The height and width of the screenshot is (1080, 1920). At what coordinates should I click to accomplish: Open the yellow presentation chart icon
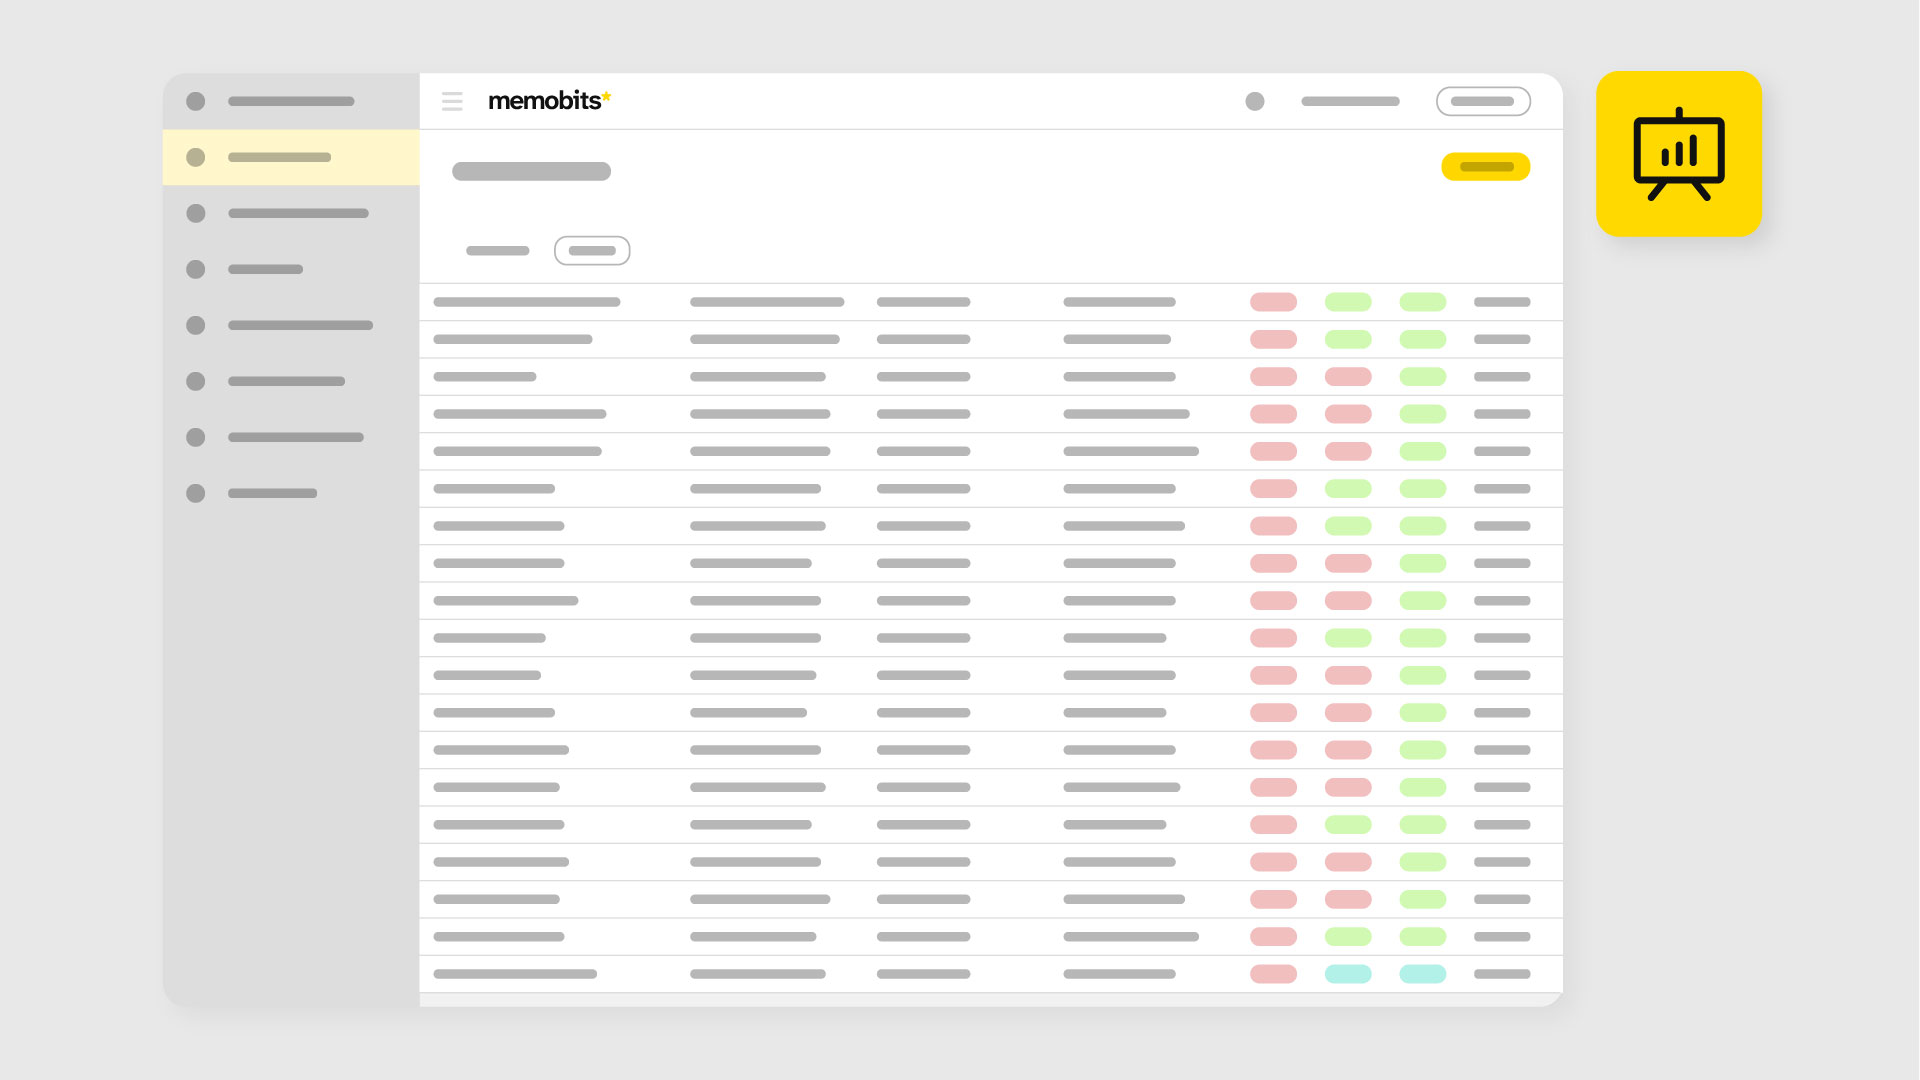(1678, 154)
